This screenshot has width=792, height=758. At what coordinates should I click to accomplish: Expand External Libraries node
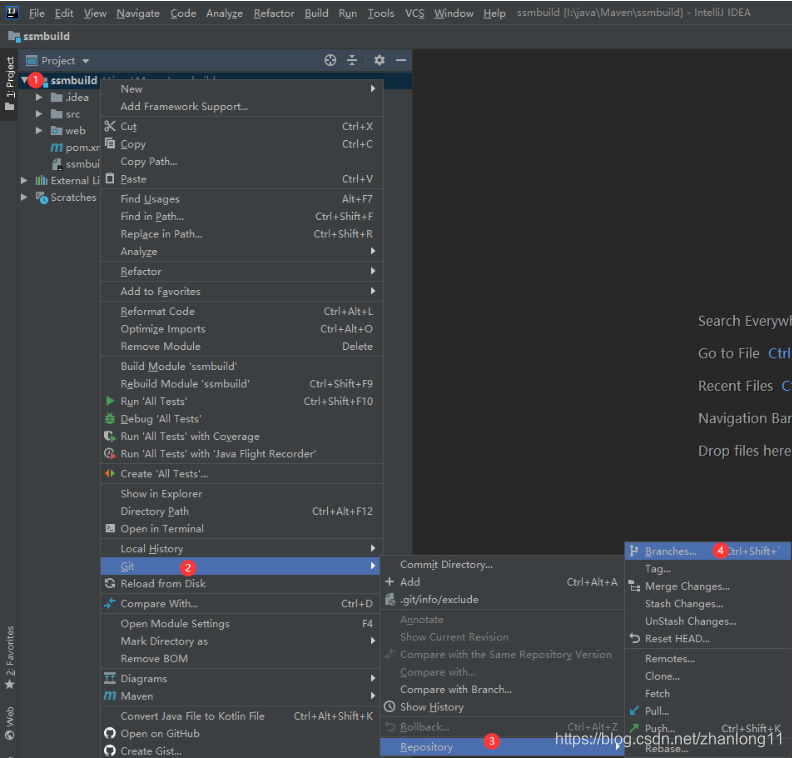tap(24, 180)
